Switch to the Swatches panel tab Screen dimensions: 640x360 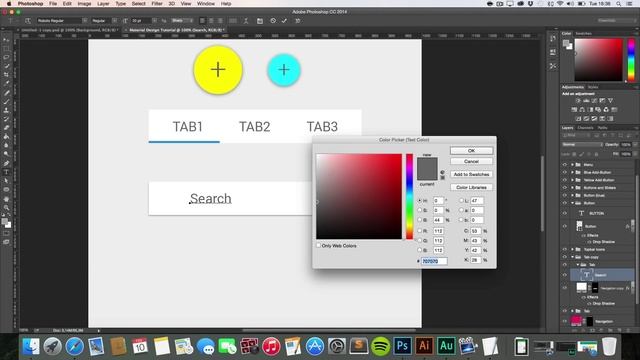point(584,33)
